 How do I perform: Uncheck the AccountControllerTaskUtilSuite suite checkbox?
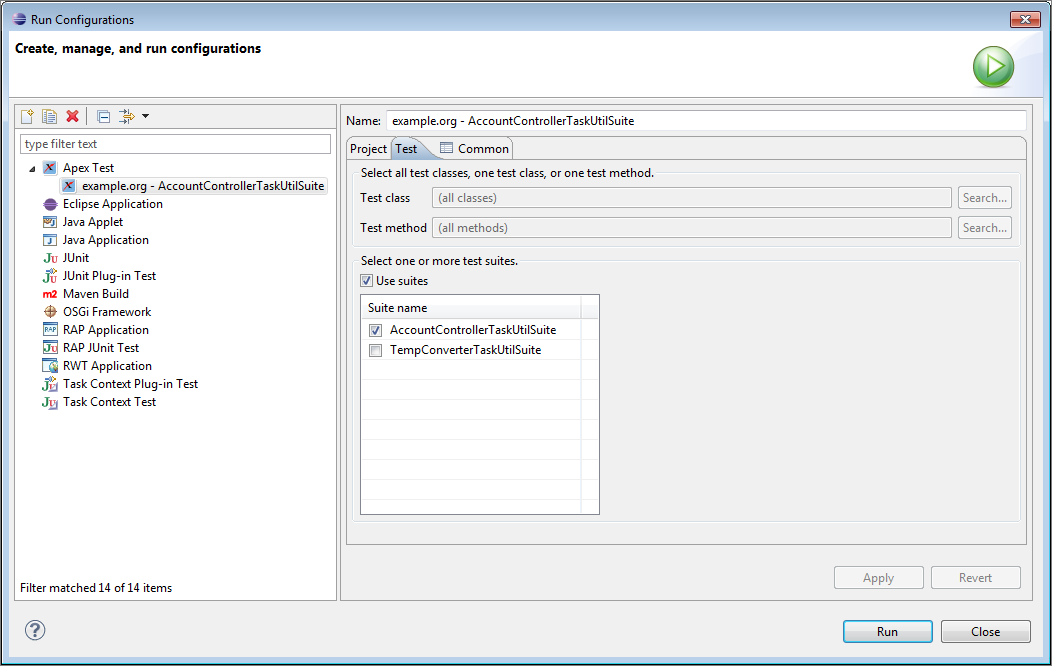click(x=375, y=330)
